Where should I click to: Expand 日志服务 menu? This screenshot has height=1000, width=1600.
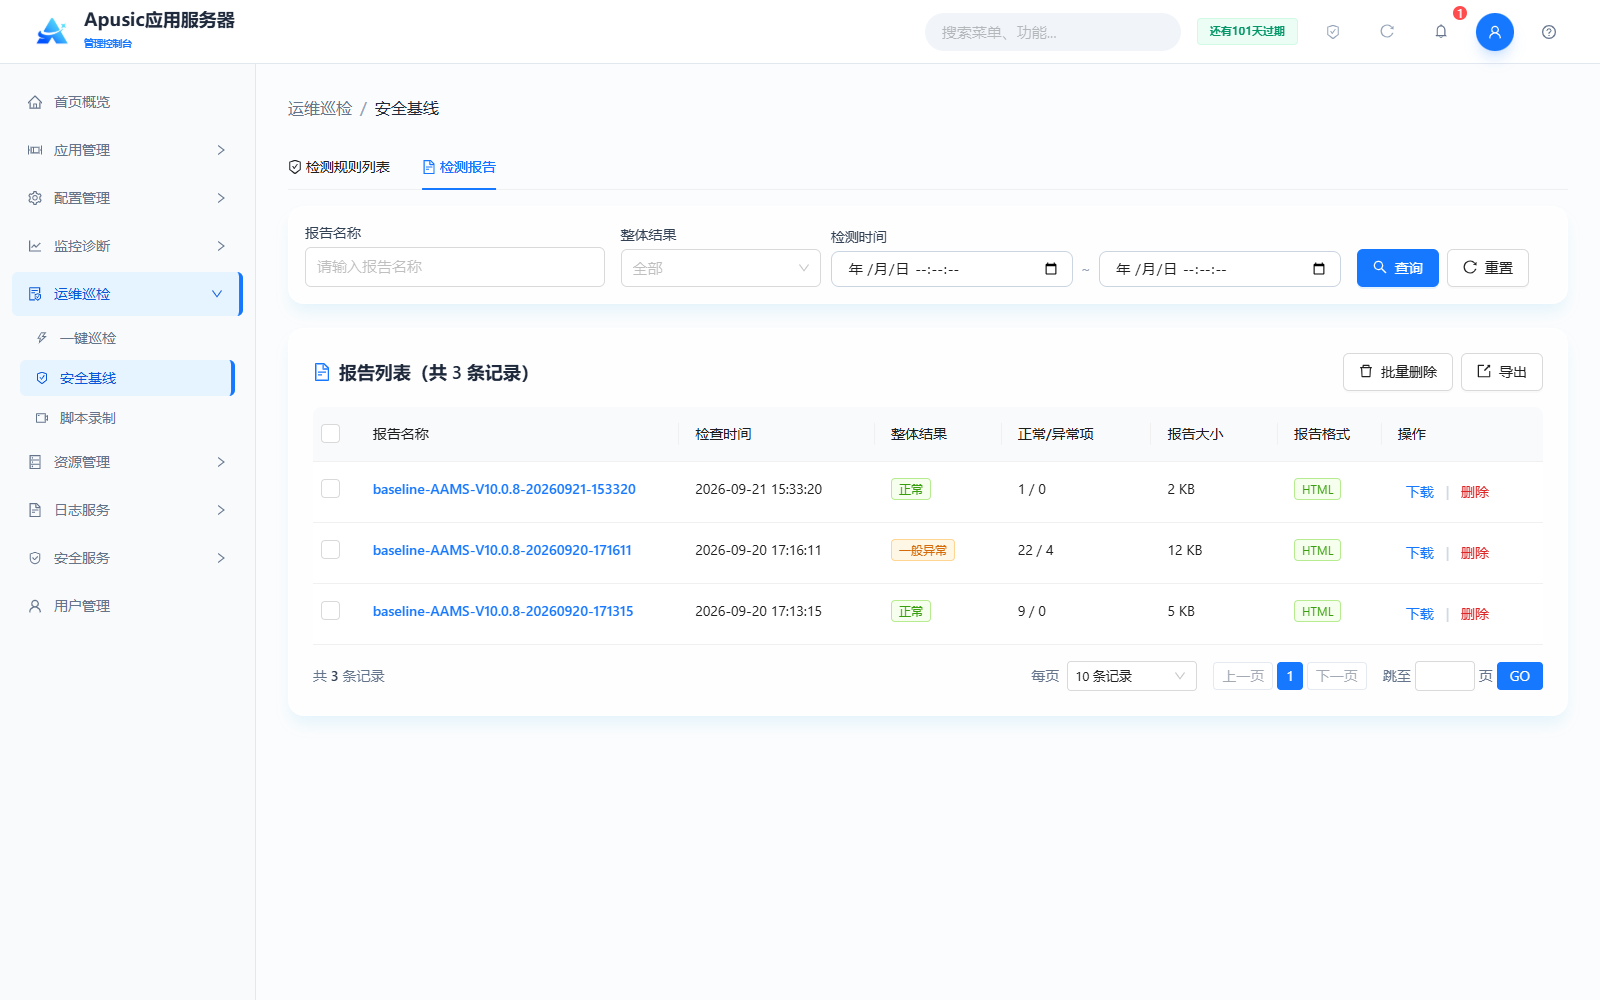click(128, 510)
